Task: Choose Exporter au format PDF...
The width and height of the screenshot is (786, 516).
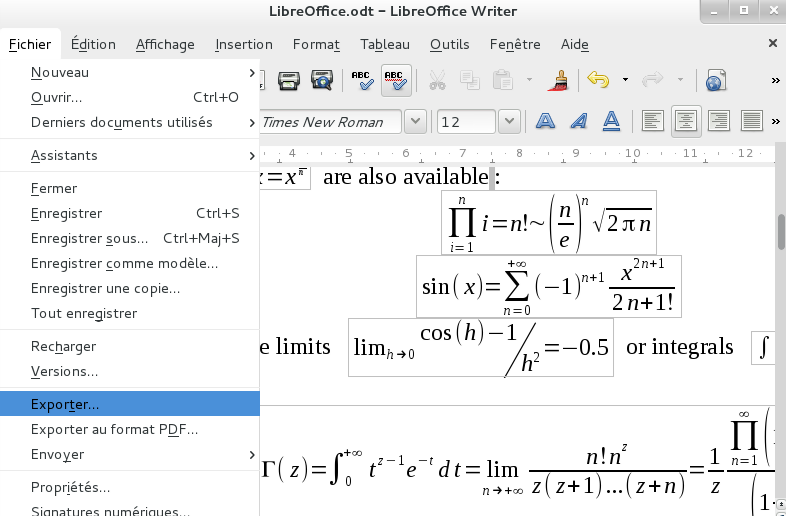Action: 130,430
